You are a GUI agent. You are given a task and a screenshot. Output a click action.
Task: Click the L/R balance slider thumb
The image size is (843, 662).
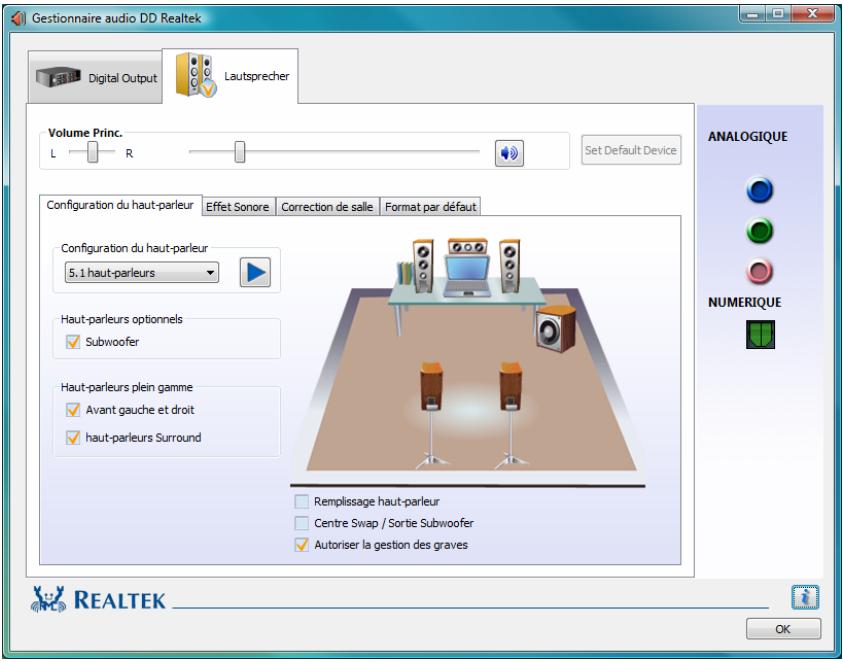[93, 152]
